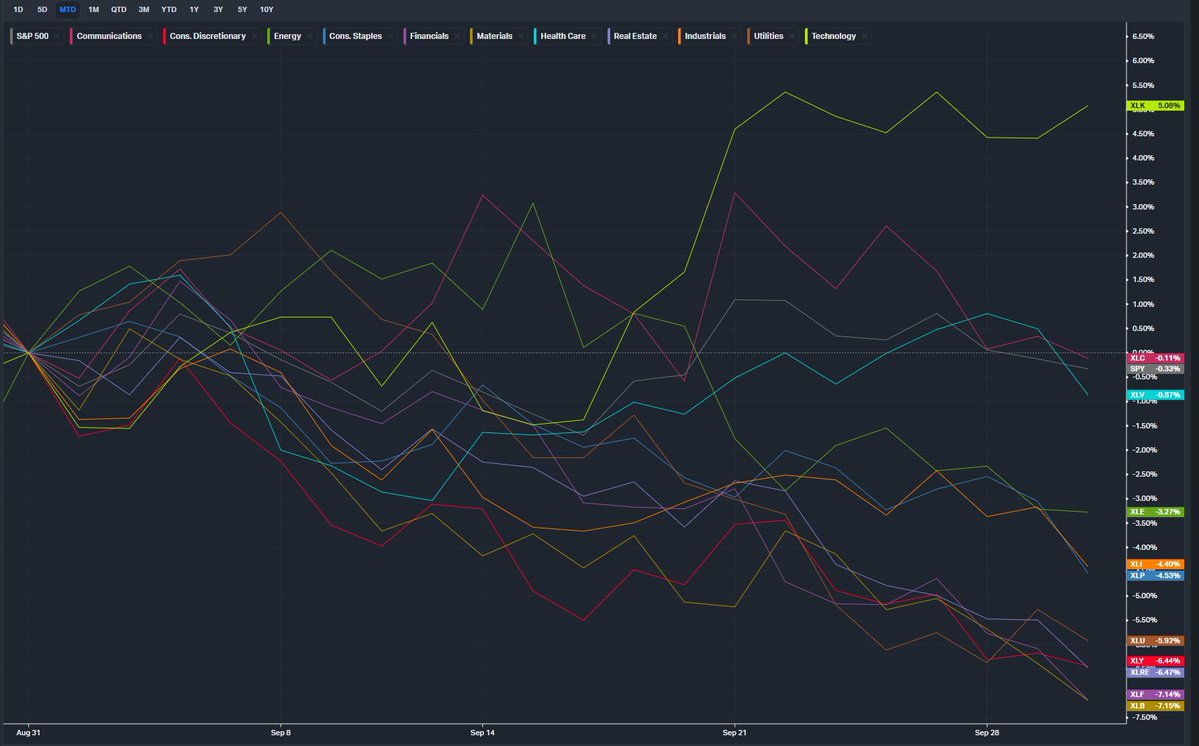Remove Real Estate series with its x icon
The image size is (1199, 746).
coord(664,36)
